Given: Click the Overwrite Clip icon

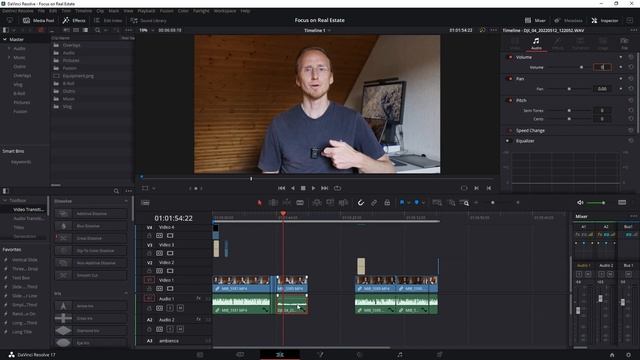Looking at the screenshot, I should click(x=330, y=202).
